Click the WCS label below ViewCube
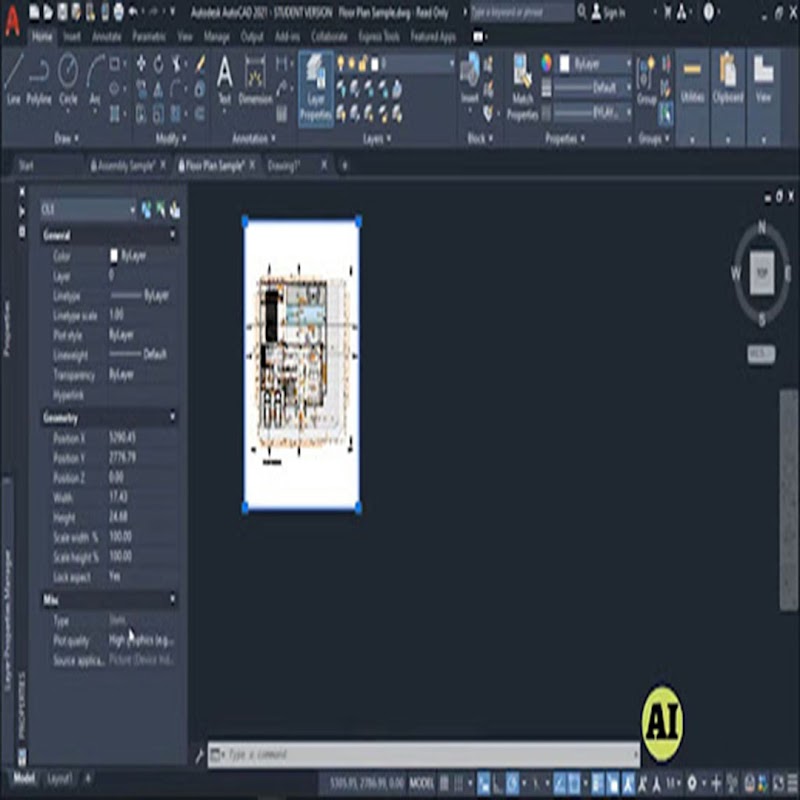The width and height of the screenshot is (800, 800). coord(761,354)
